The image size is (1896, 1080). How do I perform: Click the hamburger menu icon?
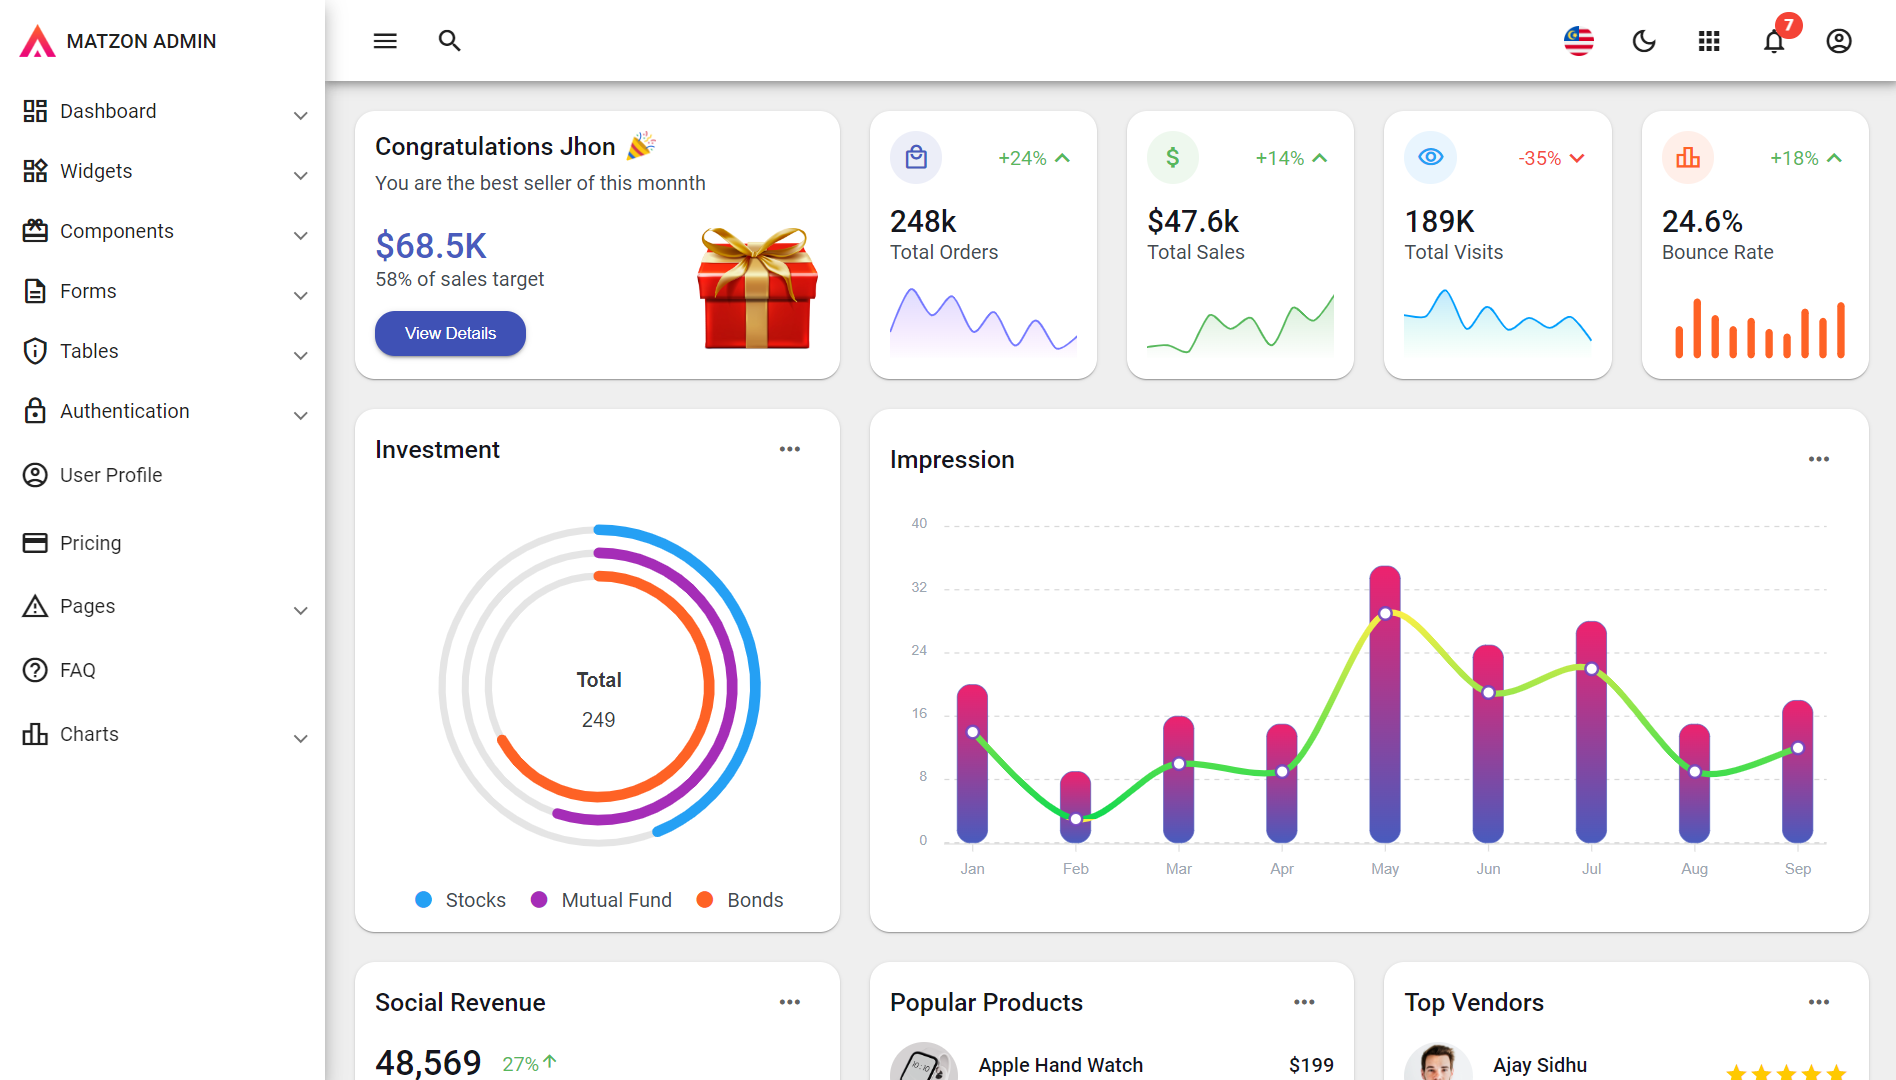pos(385,41)
